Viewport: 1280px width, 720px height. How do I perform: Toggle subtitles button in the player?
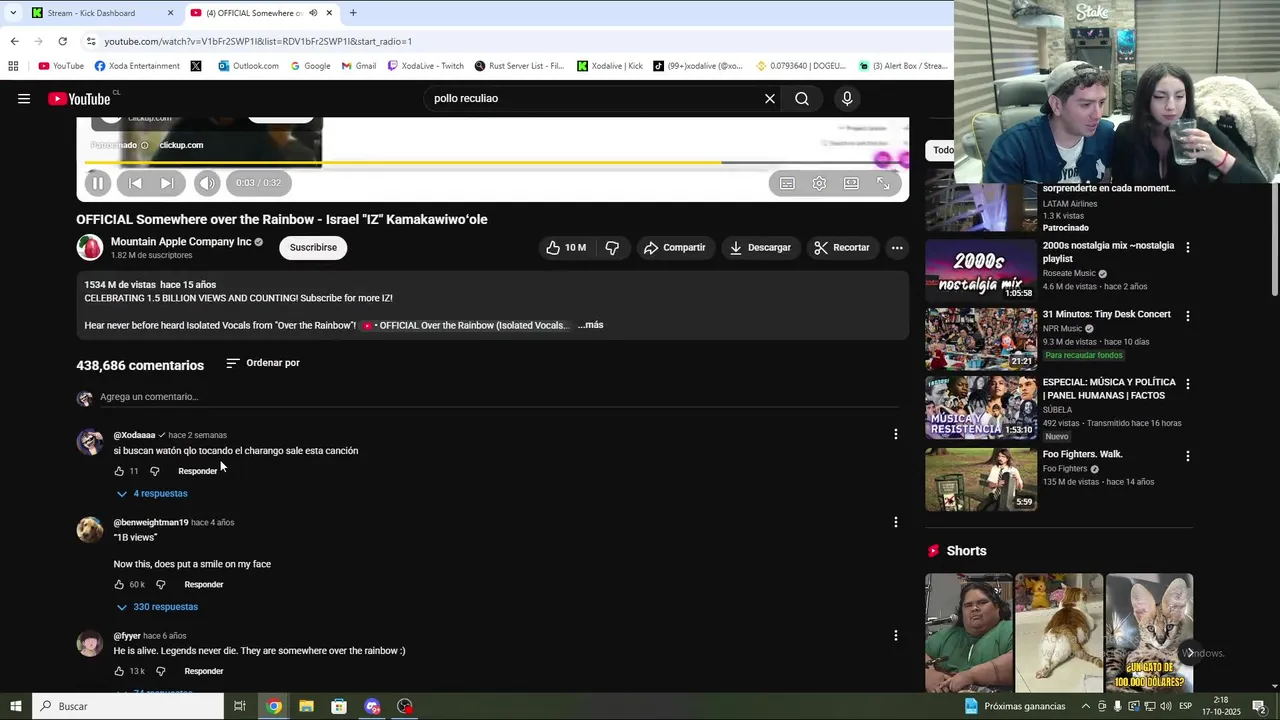(787, 183)
